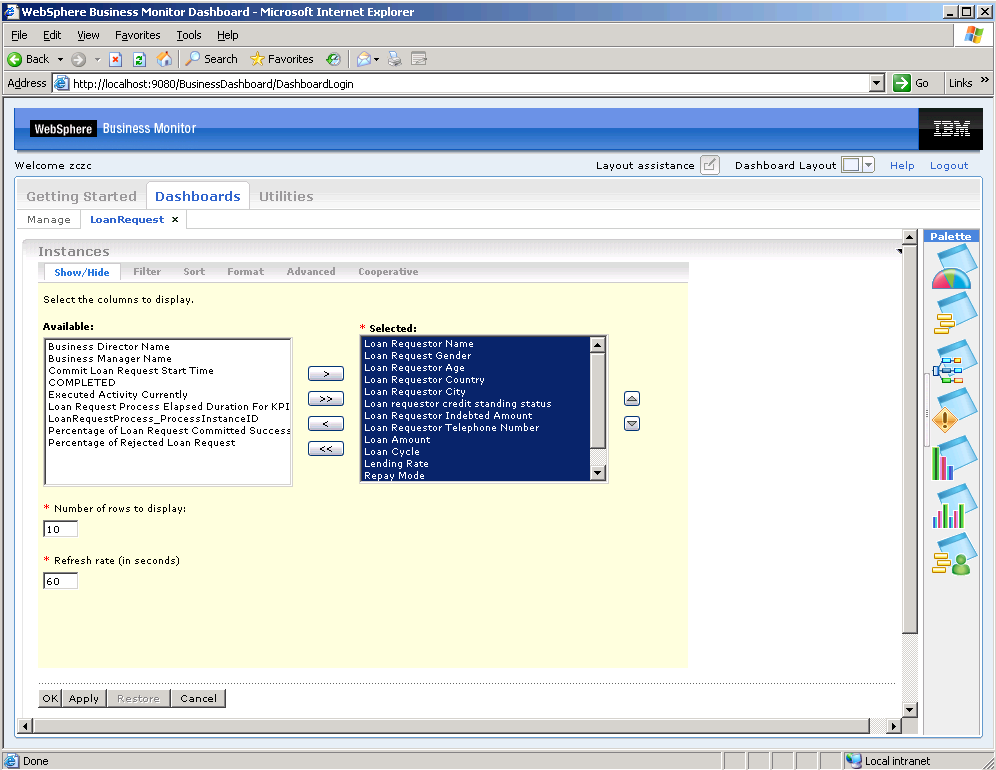Open the Dashboard Layout dropdown
This screenshot has height=770, width=996.
tap(868, 165)
